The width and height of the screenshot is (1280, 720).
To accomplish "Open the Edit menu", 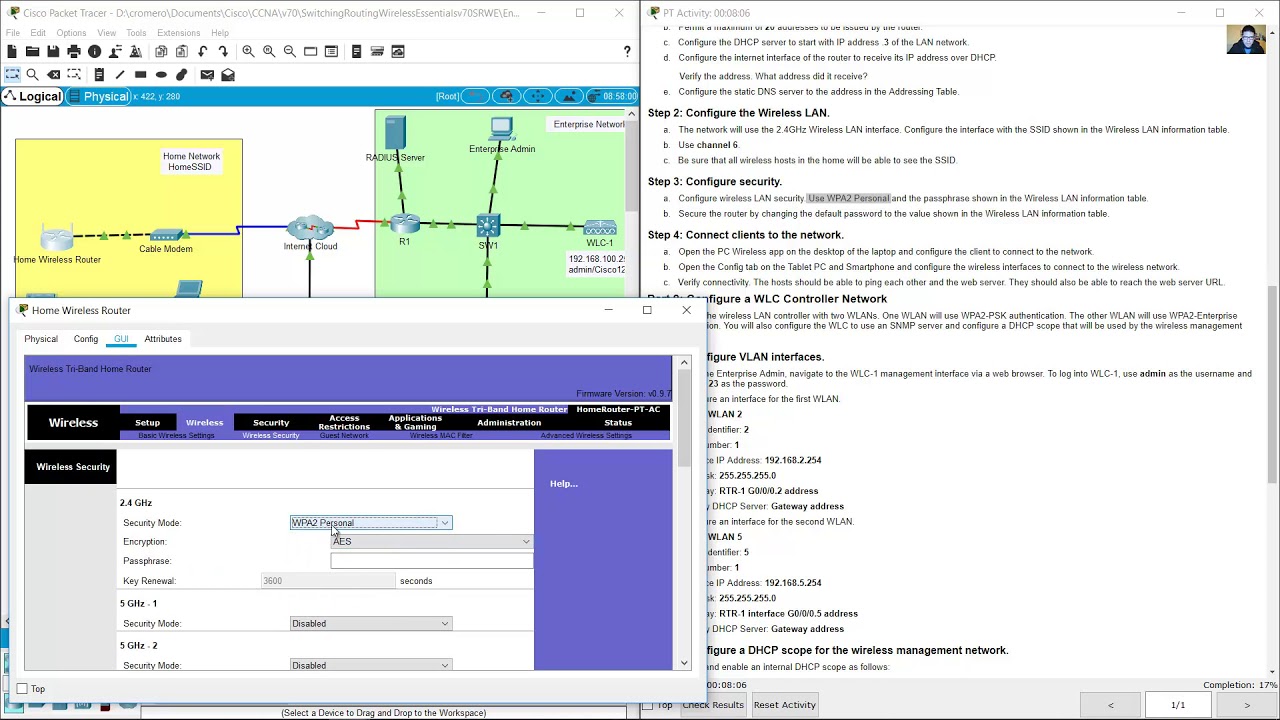I will coord(38,33).
